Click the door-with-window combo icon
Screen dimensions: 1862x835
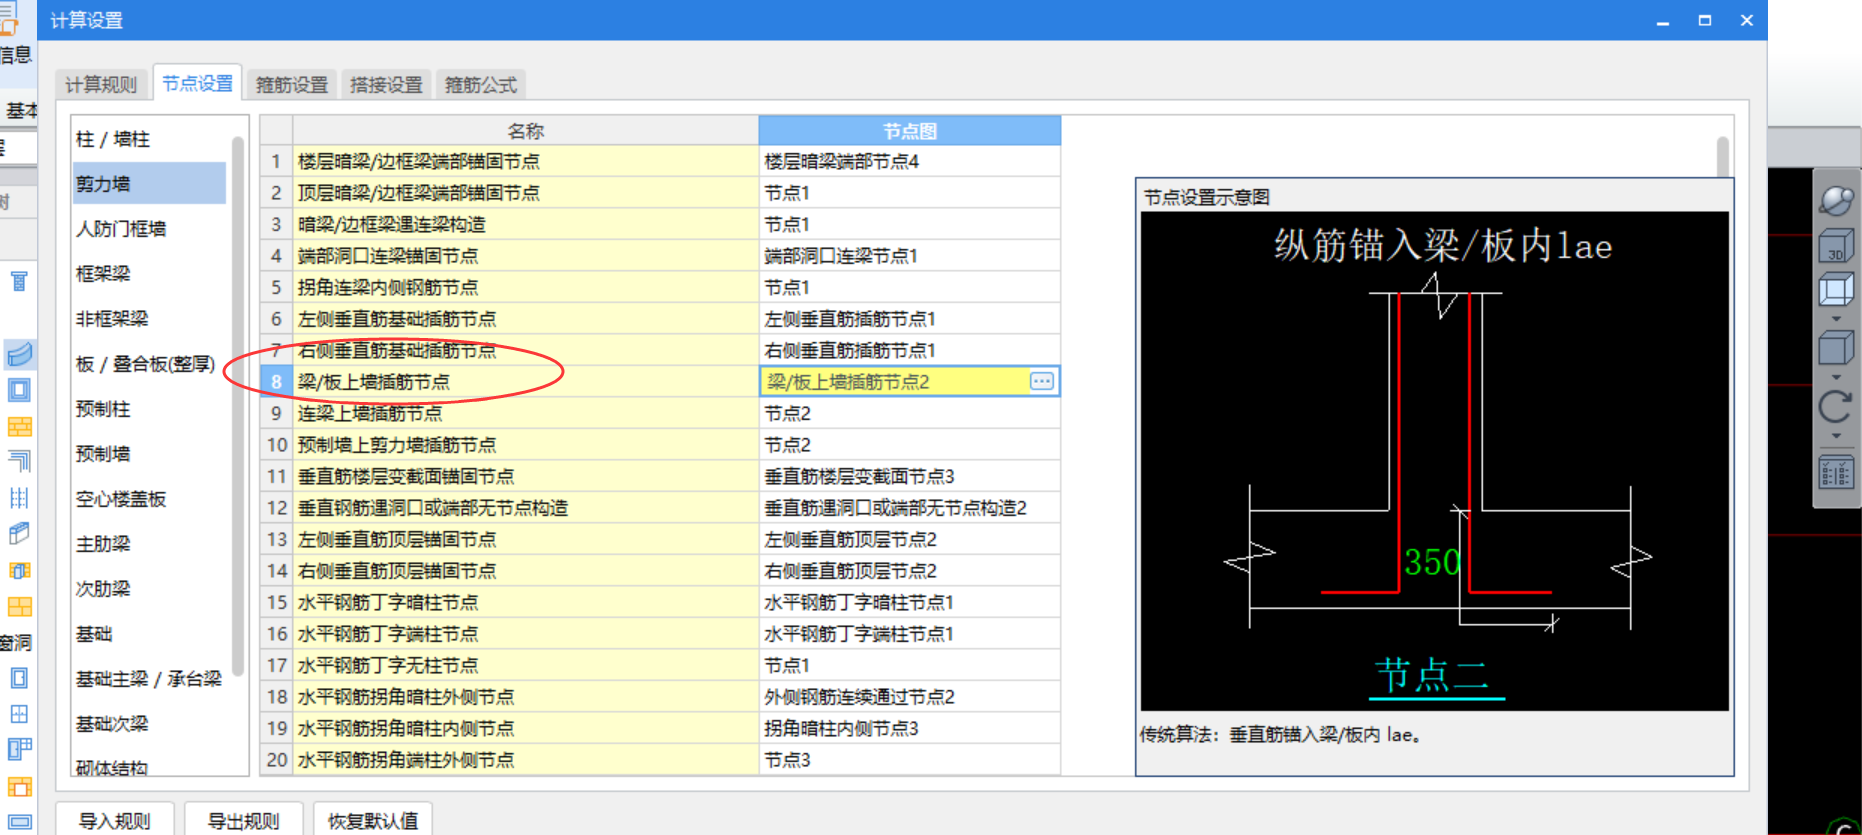point(19,749)
